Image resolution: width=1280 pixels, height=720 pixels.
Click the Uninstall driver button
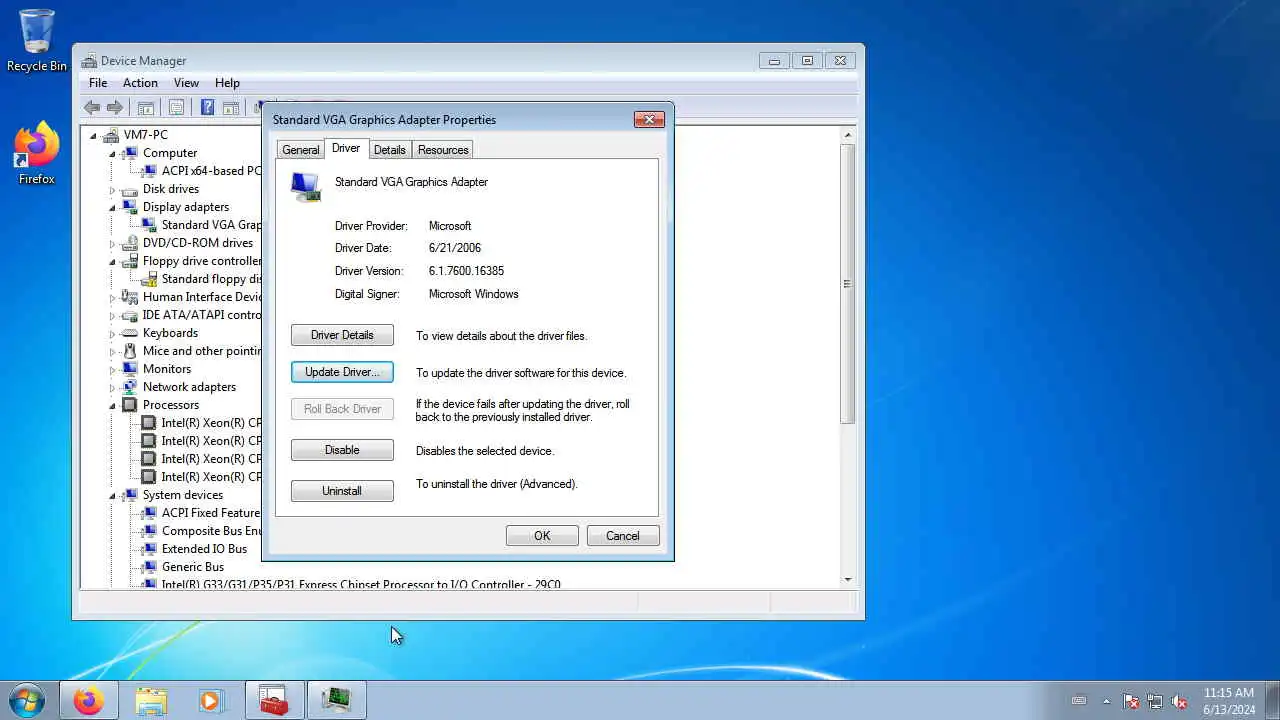point(342,491)
